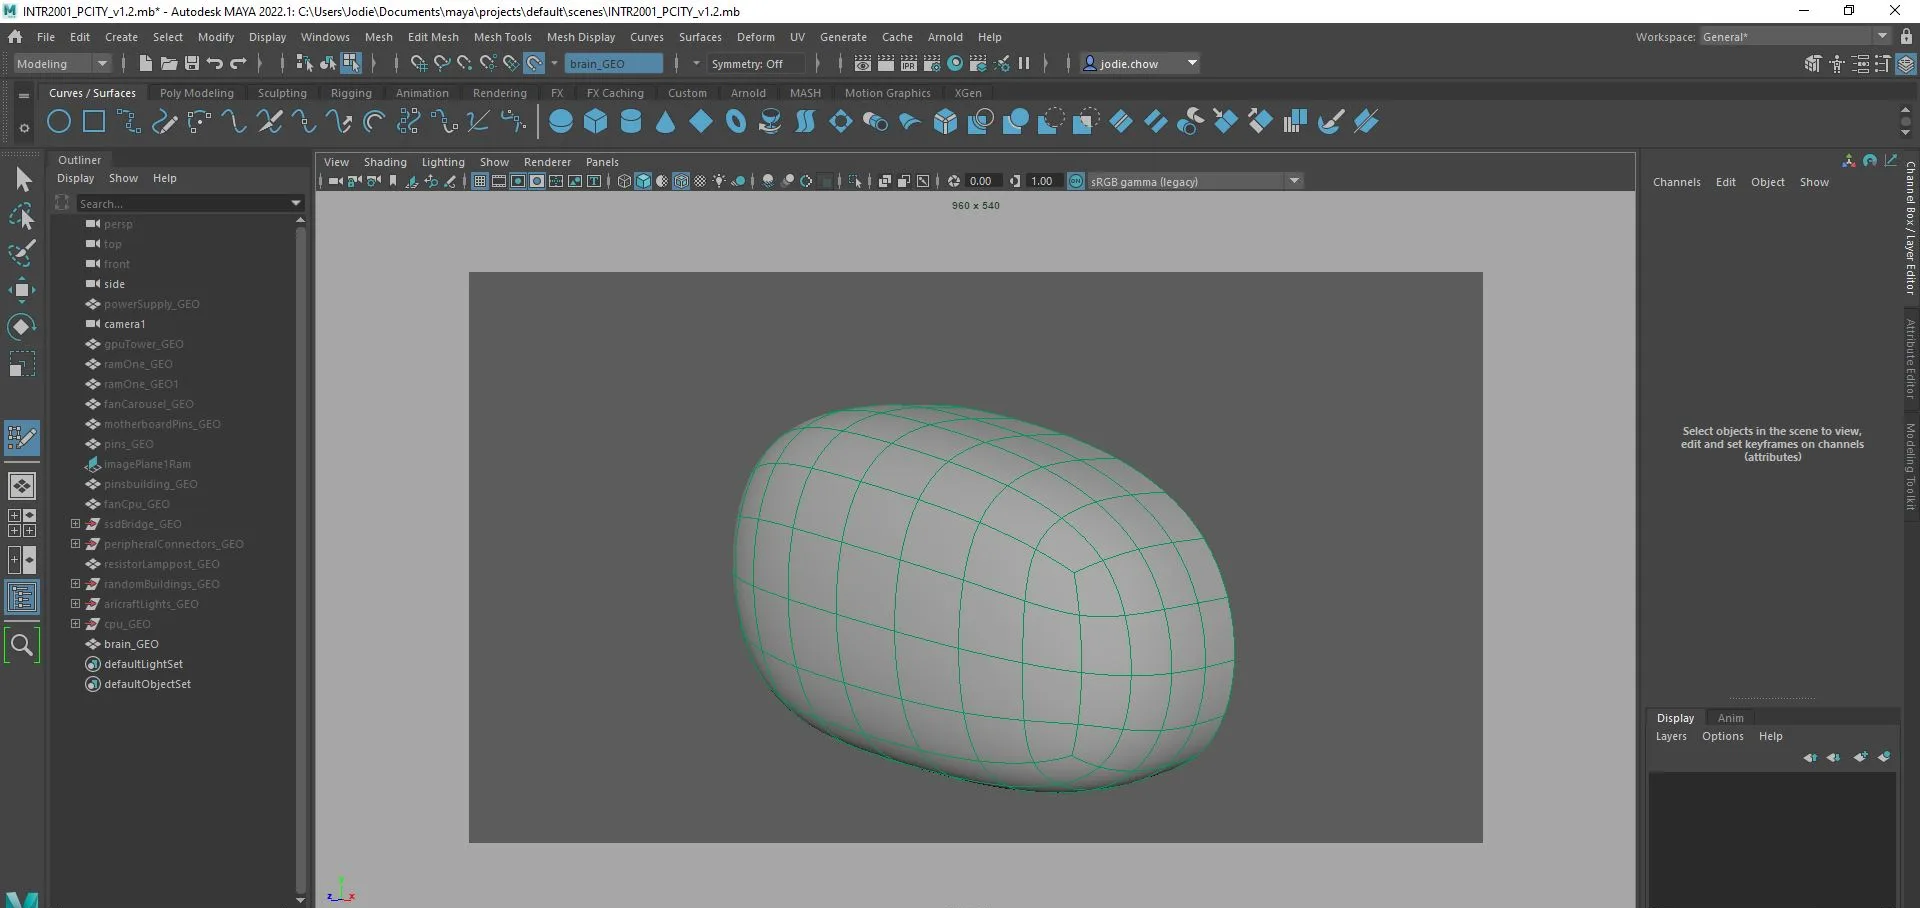Activate the Scale tool in the toolbox
This screenshot has width=1920, height=908.
[x=22, y=364]
